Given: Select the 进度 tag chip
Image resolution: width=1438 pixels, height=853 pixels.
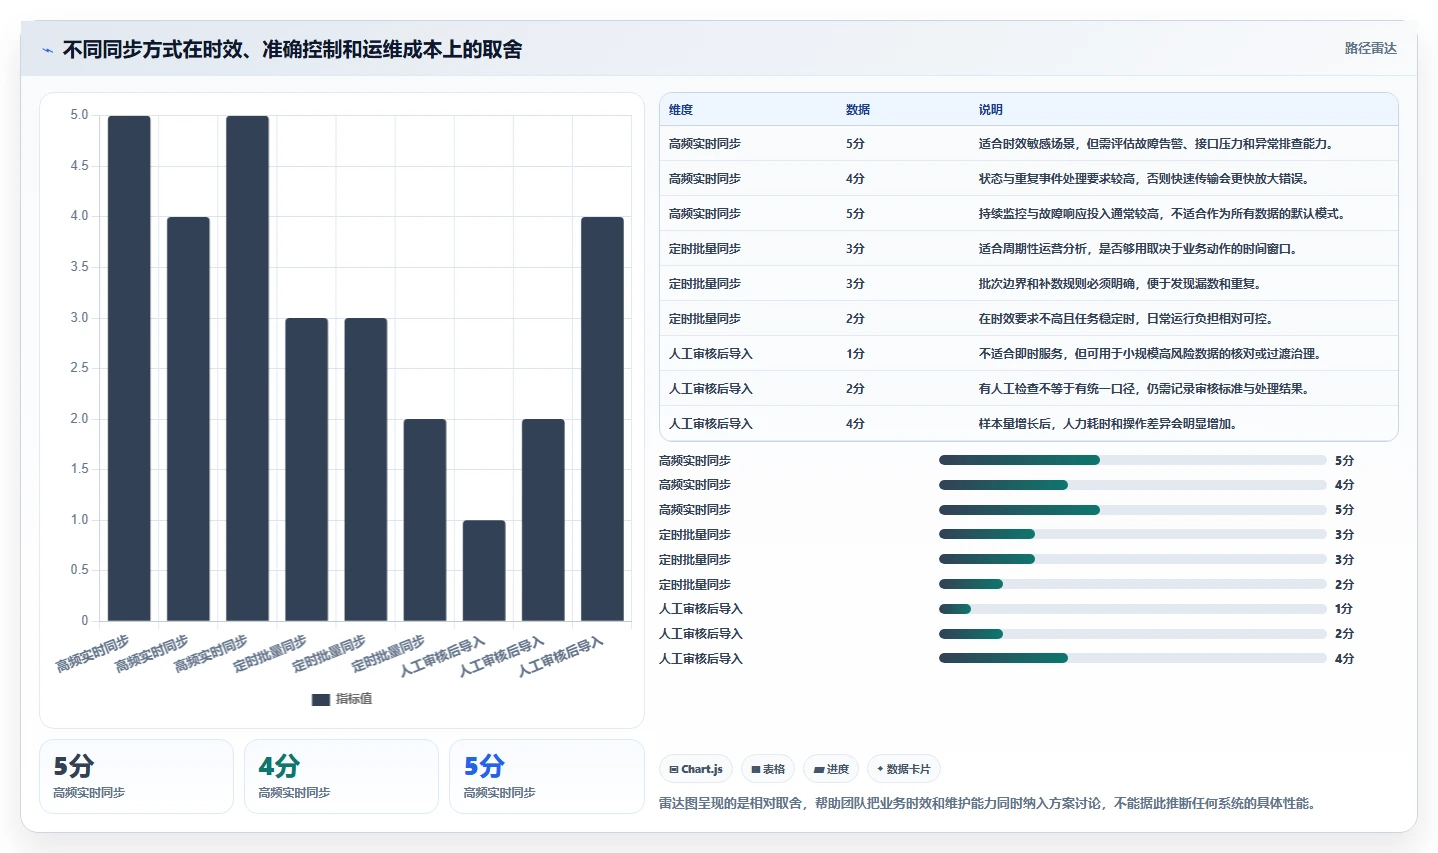Looking at the screenshot, I should click(831, 769).
